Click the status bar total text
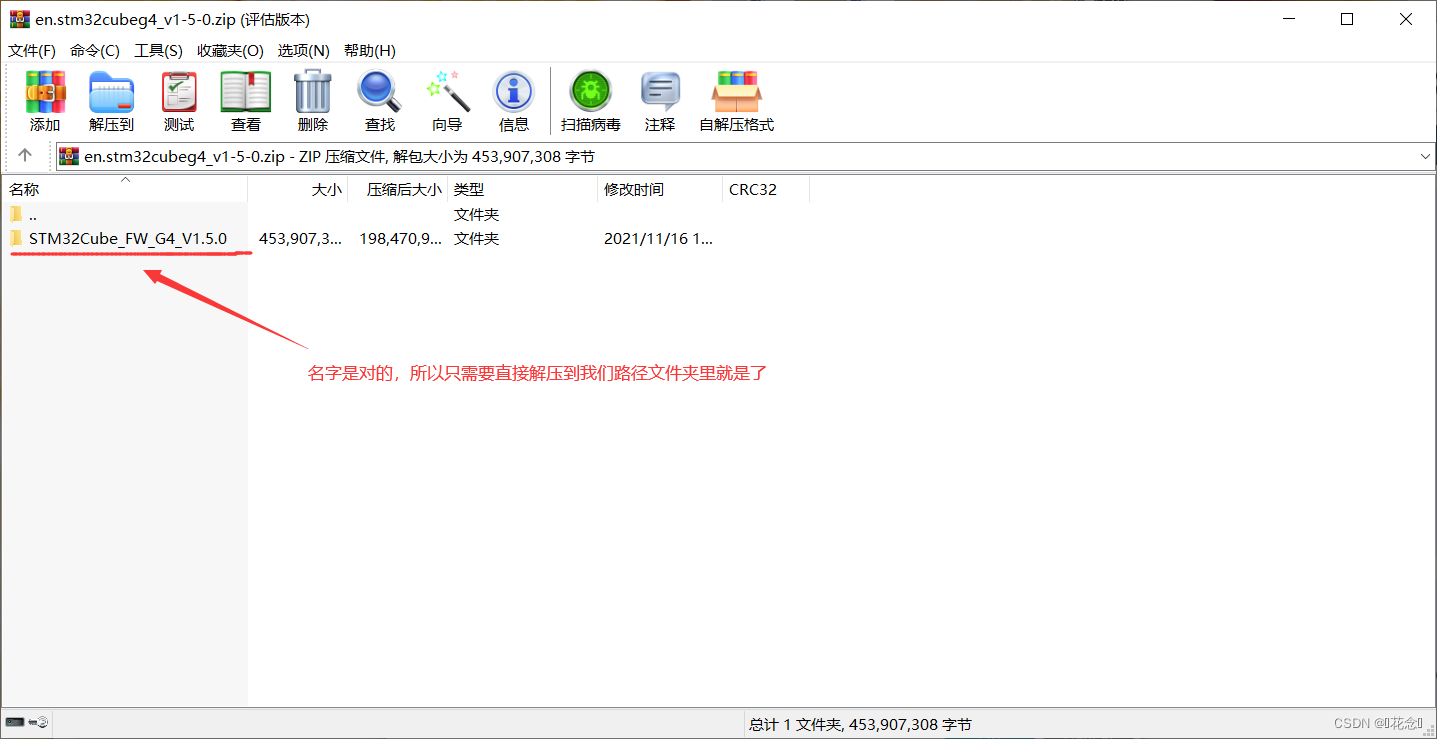1437x739 pixels. [x=860, y=724]
